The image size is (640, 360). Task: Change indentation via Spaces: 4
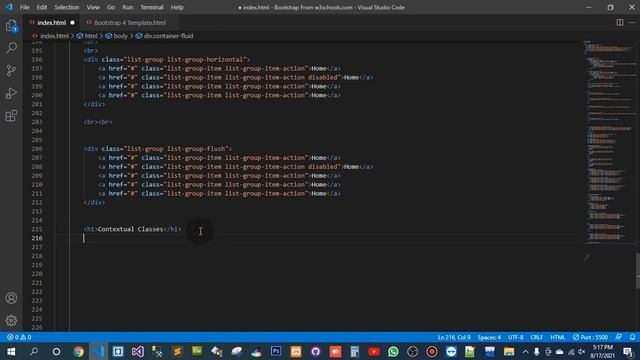tap(489, 337)
